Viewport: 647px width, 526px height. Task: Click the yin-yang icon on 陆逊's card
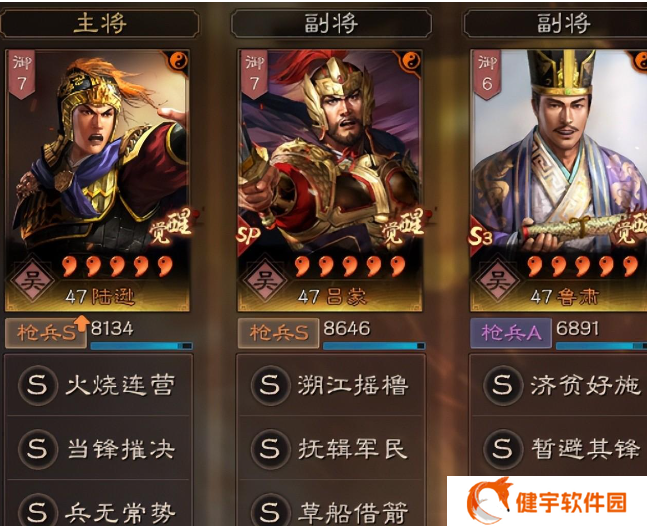[x=178, y=62]
